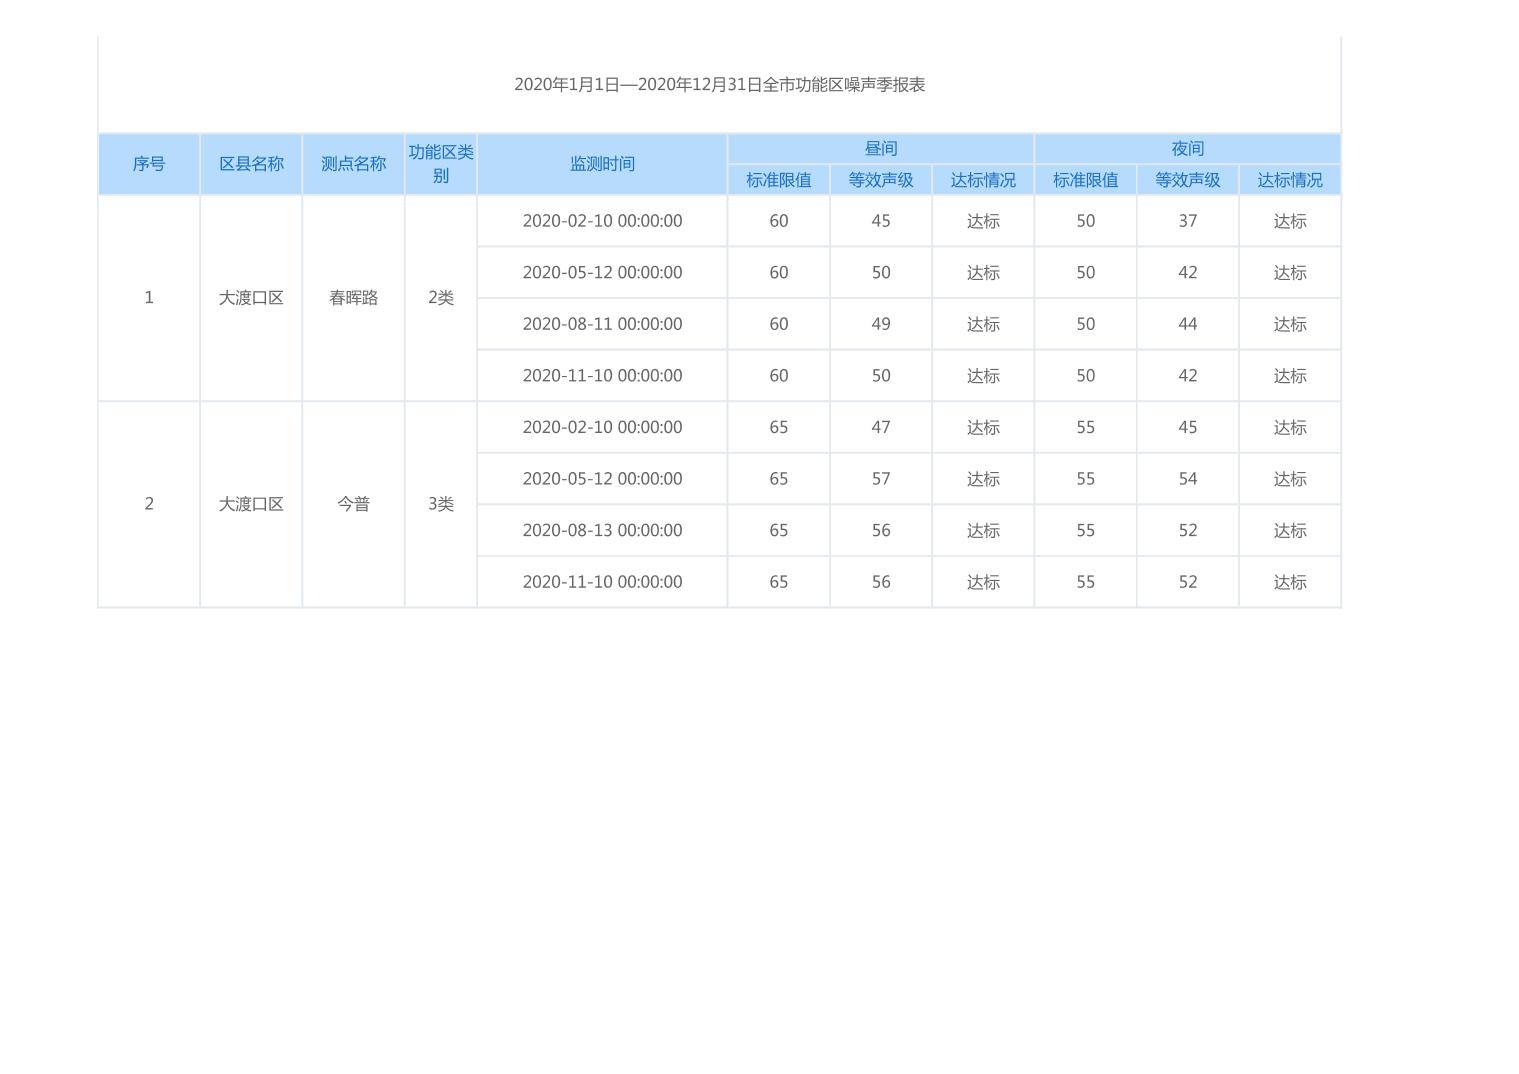Screen dimensions: 1519x1074
Task: Select the 3类 function zone cell
Action: 440,504
